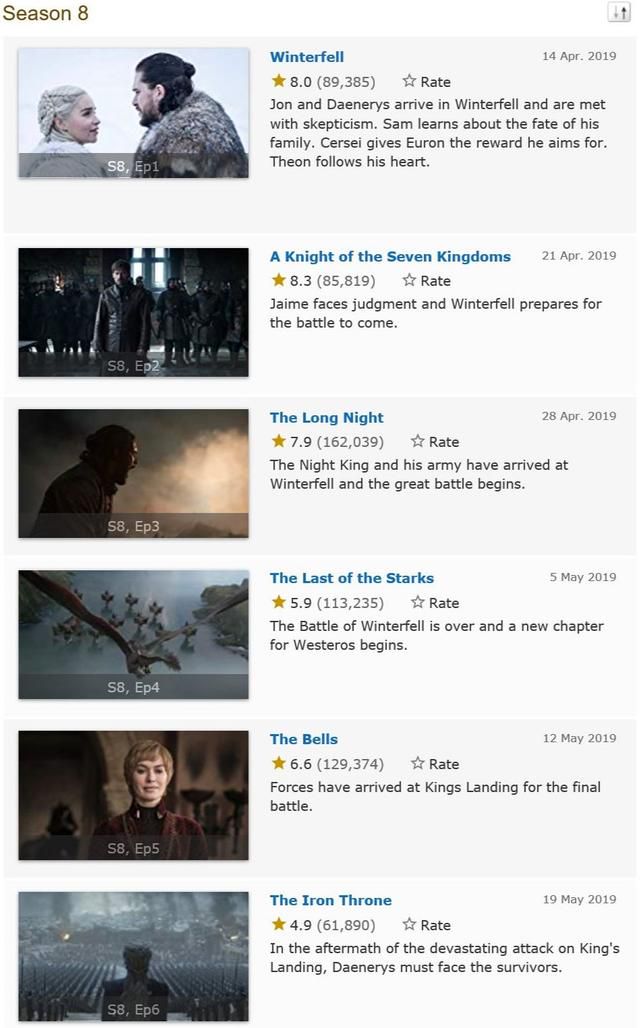Click the Rate star for The Bells
The width and height of the screenshot is (640, 1028).
click(418, 763)
